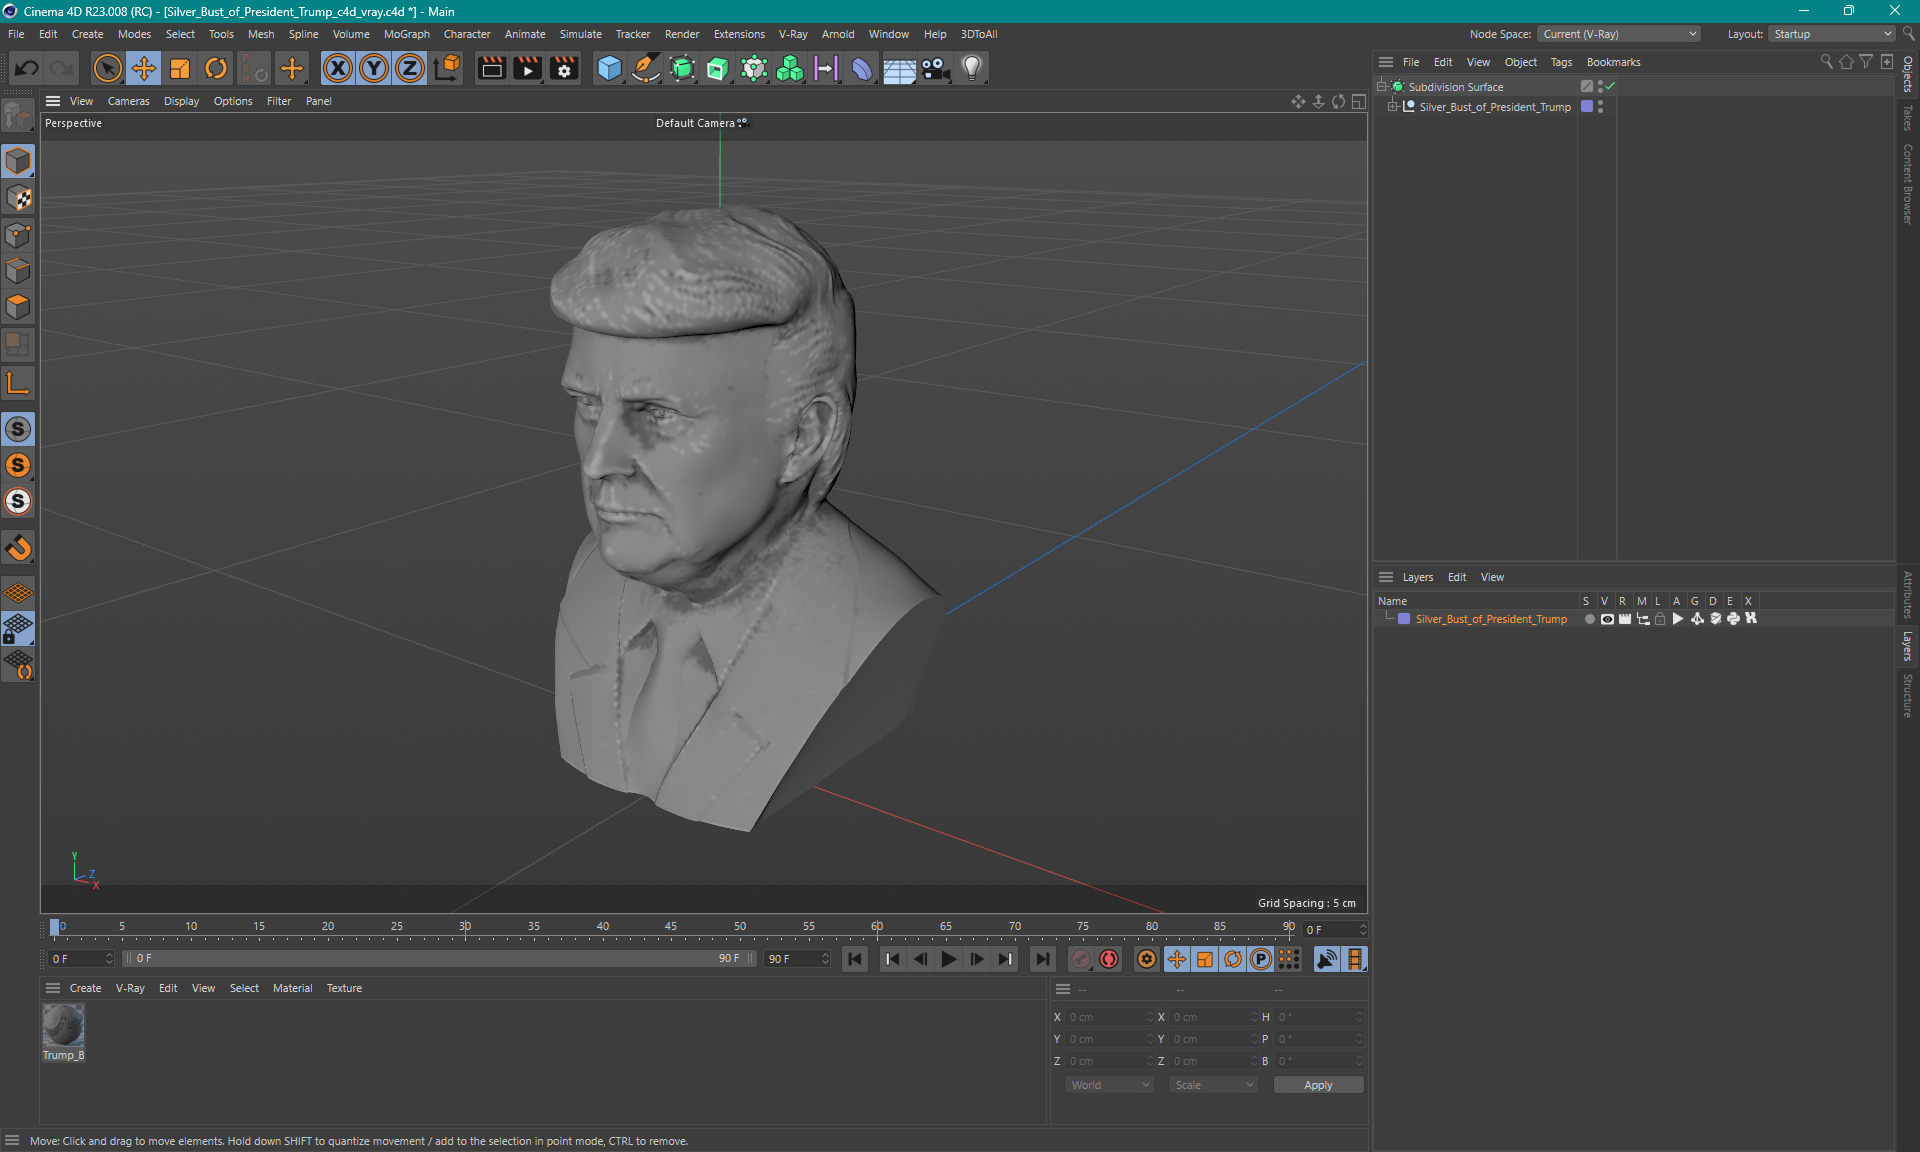1920x1152 pixels.
Task: Activate the Scale tool
Action: [180, 67]
